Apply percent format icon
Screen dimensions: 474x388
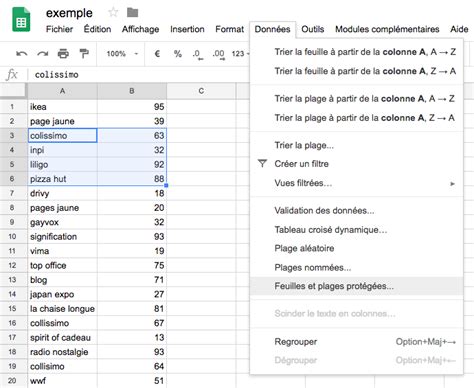(178, 54)
